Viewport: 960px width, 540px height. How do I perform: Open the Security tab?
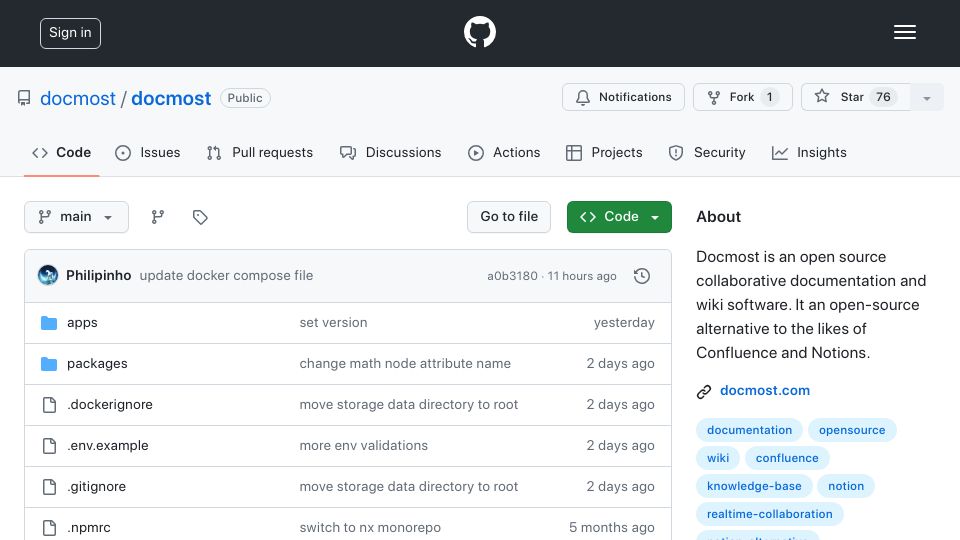point(707,152)
